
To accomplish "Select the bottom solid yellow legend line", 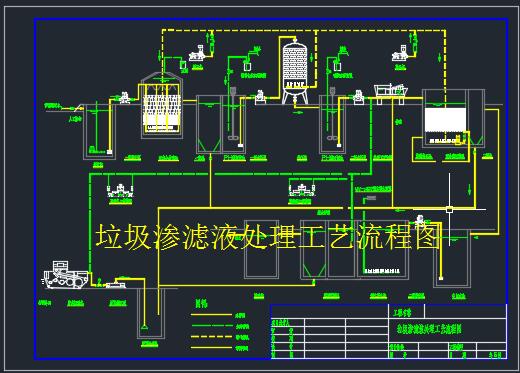I will point(211,348).
